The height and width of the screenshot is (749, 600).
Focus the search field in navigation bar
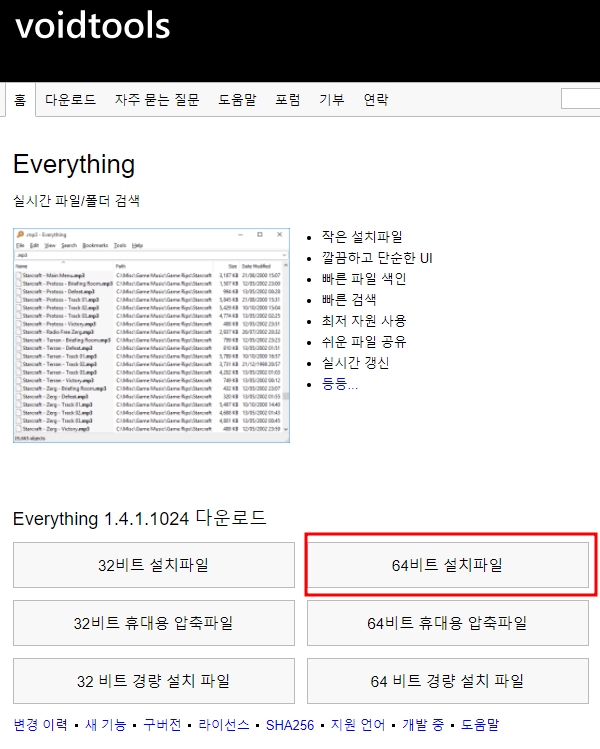point(580,99)
